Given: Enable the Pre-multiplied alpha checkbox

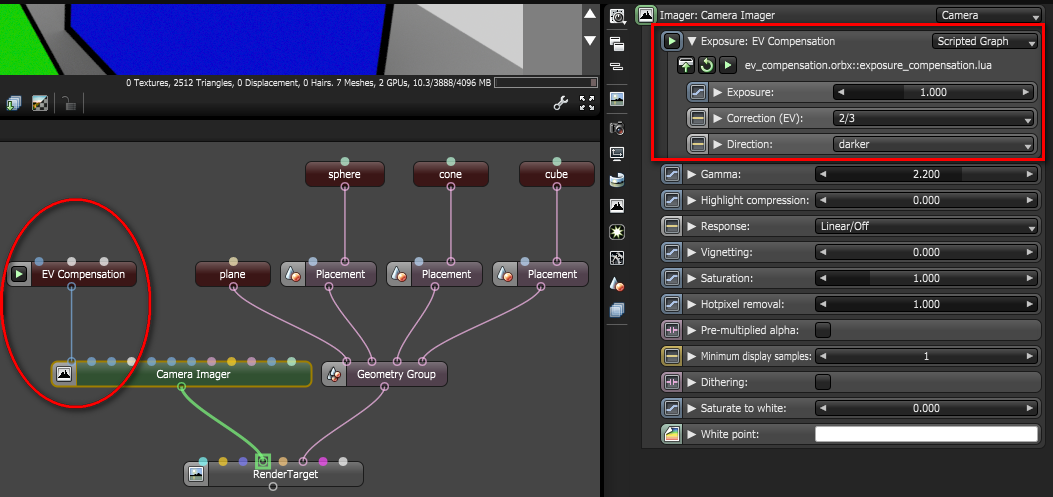Looking at the screenshot, I should point(823,330).
